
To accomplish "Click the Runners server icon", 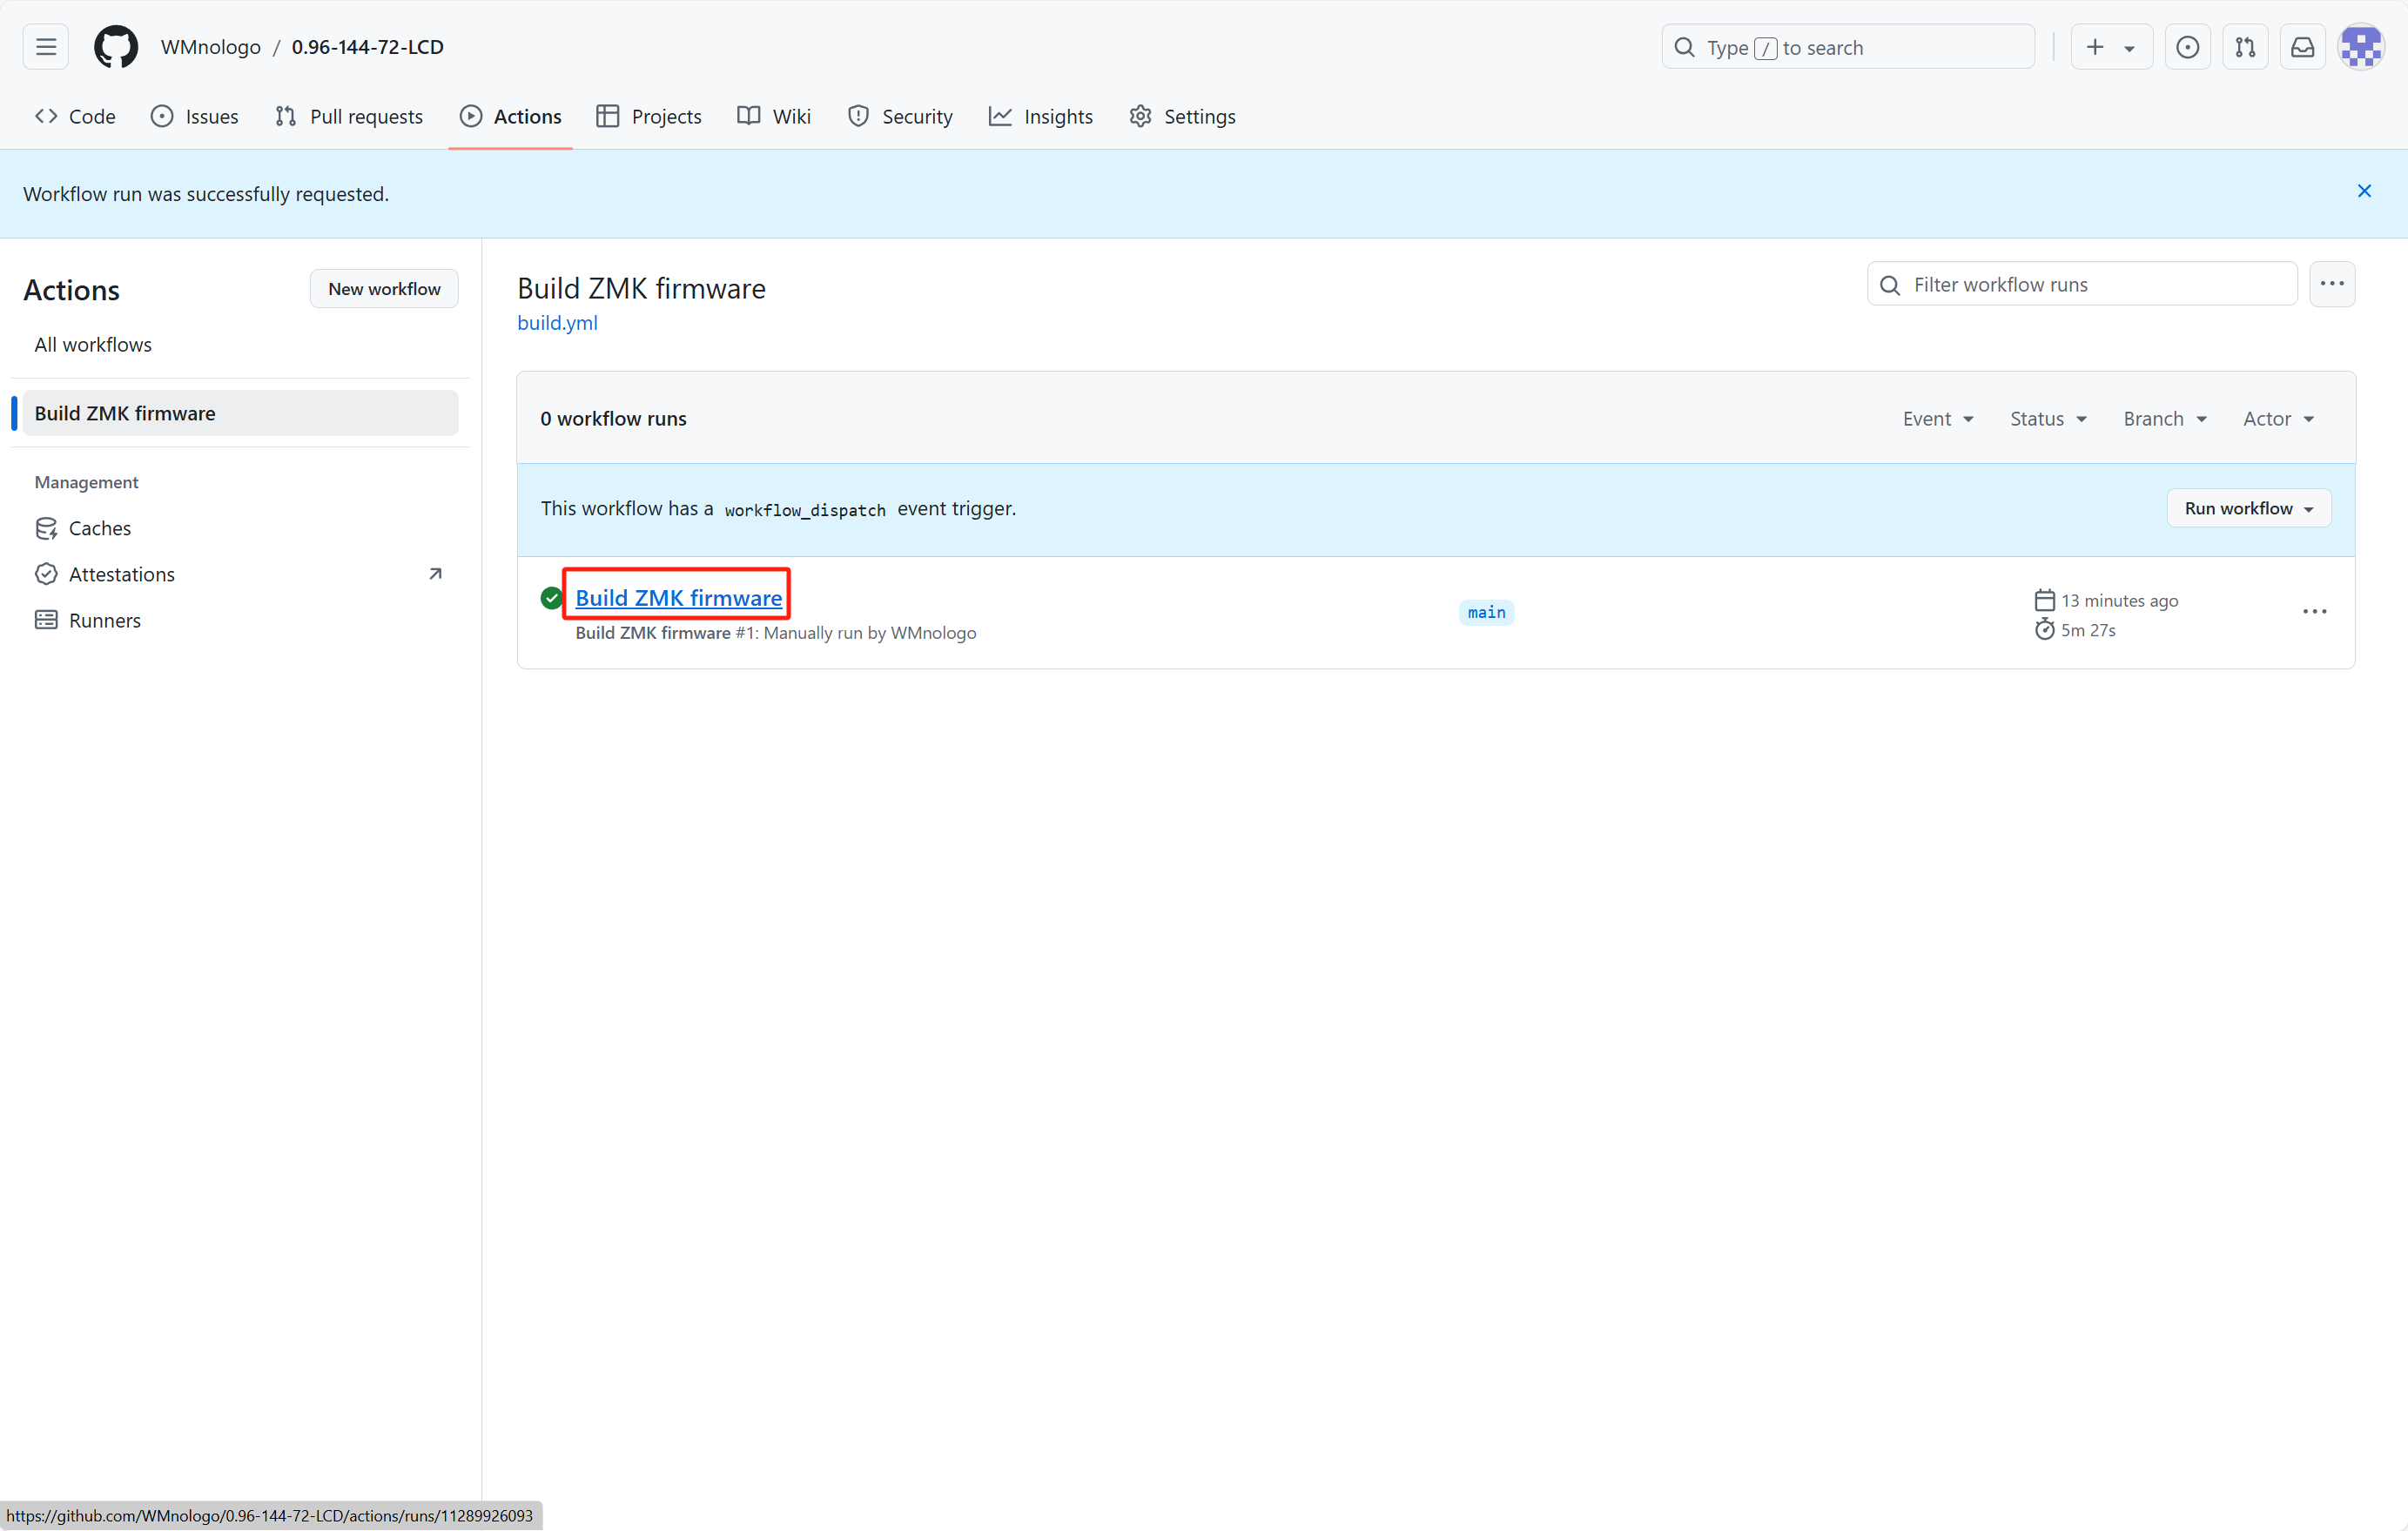I will tap(46, 620).
